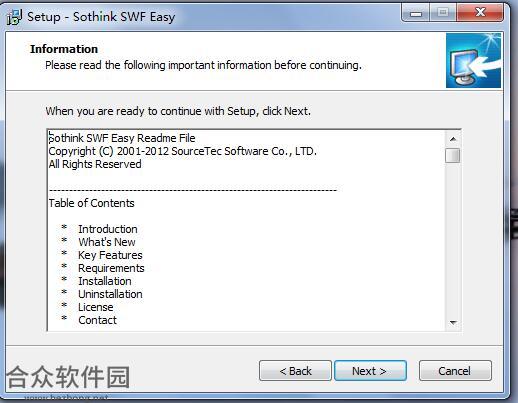Viewport: 518px width, 403px height.
Task: Click 'Key Features' in the contents list
Action: [x=110, y=255]
